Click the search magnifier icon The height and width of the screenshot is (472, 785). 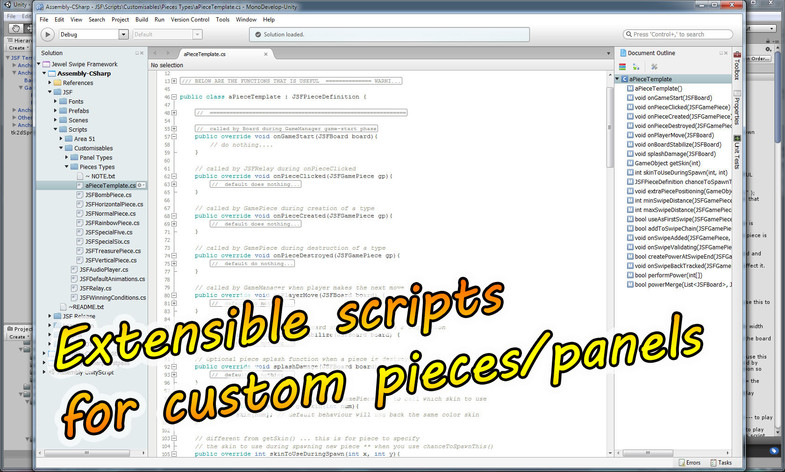tap(628, 35)
